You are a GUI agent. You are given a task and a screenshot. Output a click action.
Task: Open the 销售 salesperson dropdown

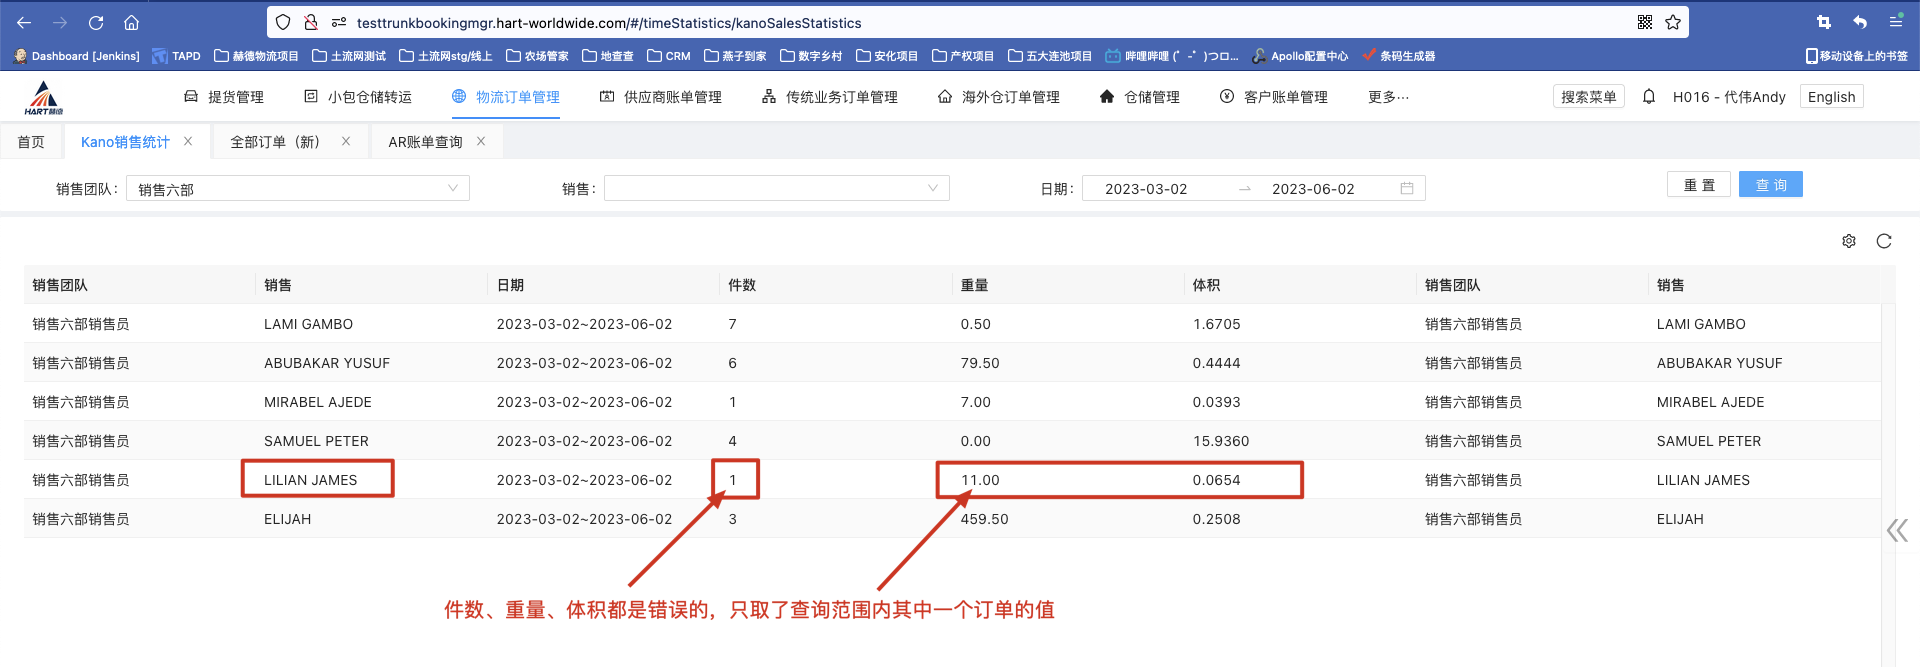pyautogui.click(x=776, y=189)
